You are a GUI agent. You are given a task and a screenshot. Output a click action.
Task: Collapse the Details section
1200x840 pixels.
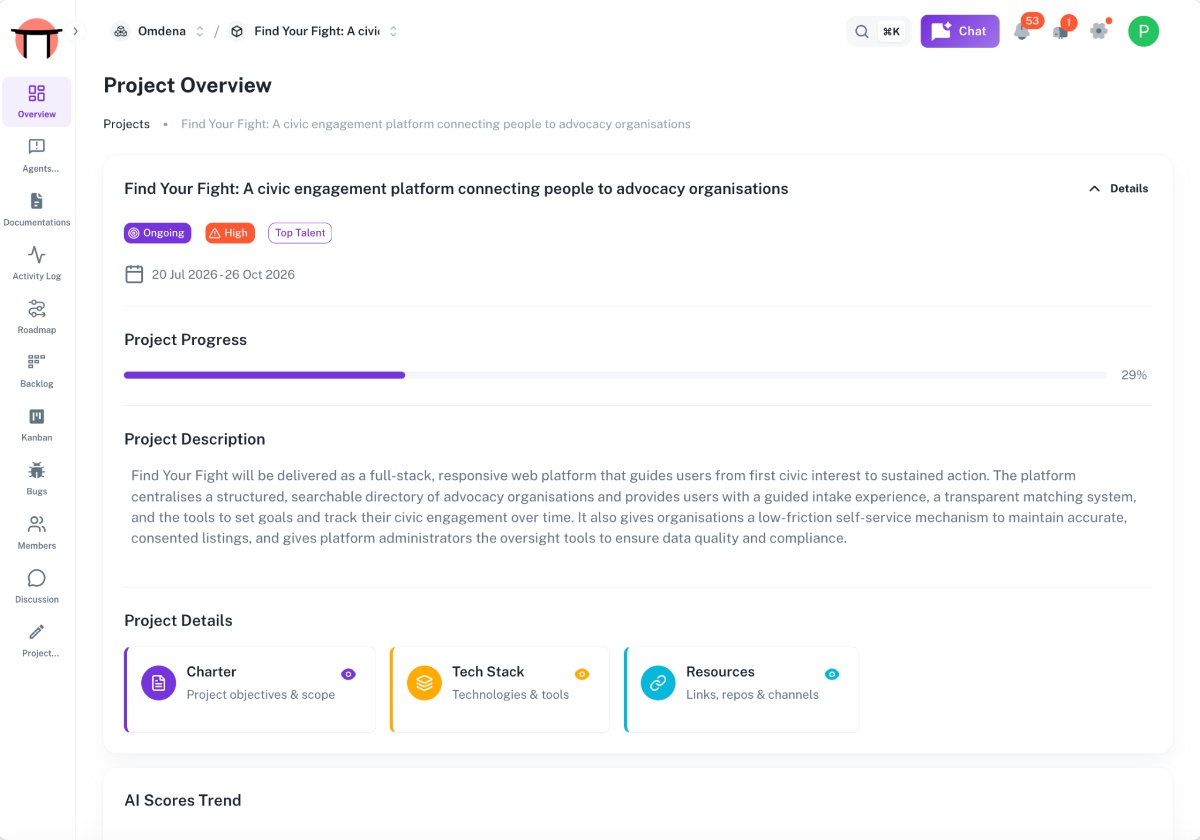pyautogui.click(x=1118, y=188)
